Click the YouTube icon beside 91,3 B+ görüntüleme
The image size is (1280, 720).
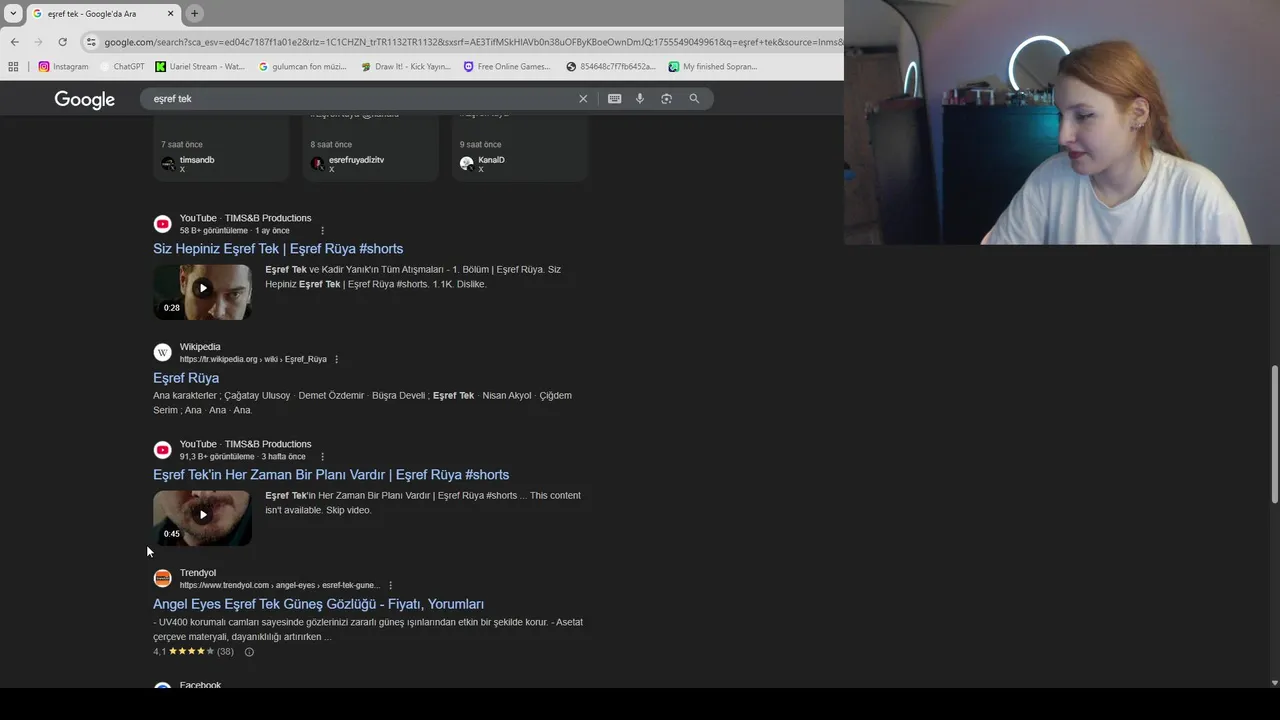(x=162, y=450)
